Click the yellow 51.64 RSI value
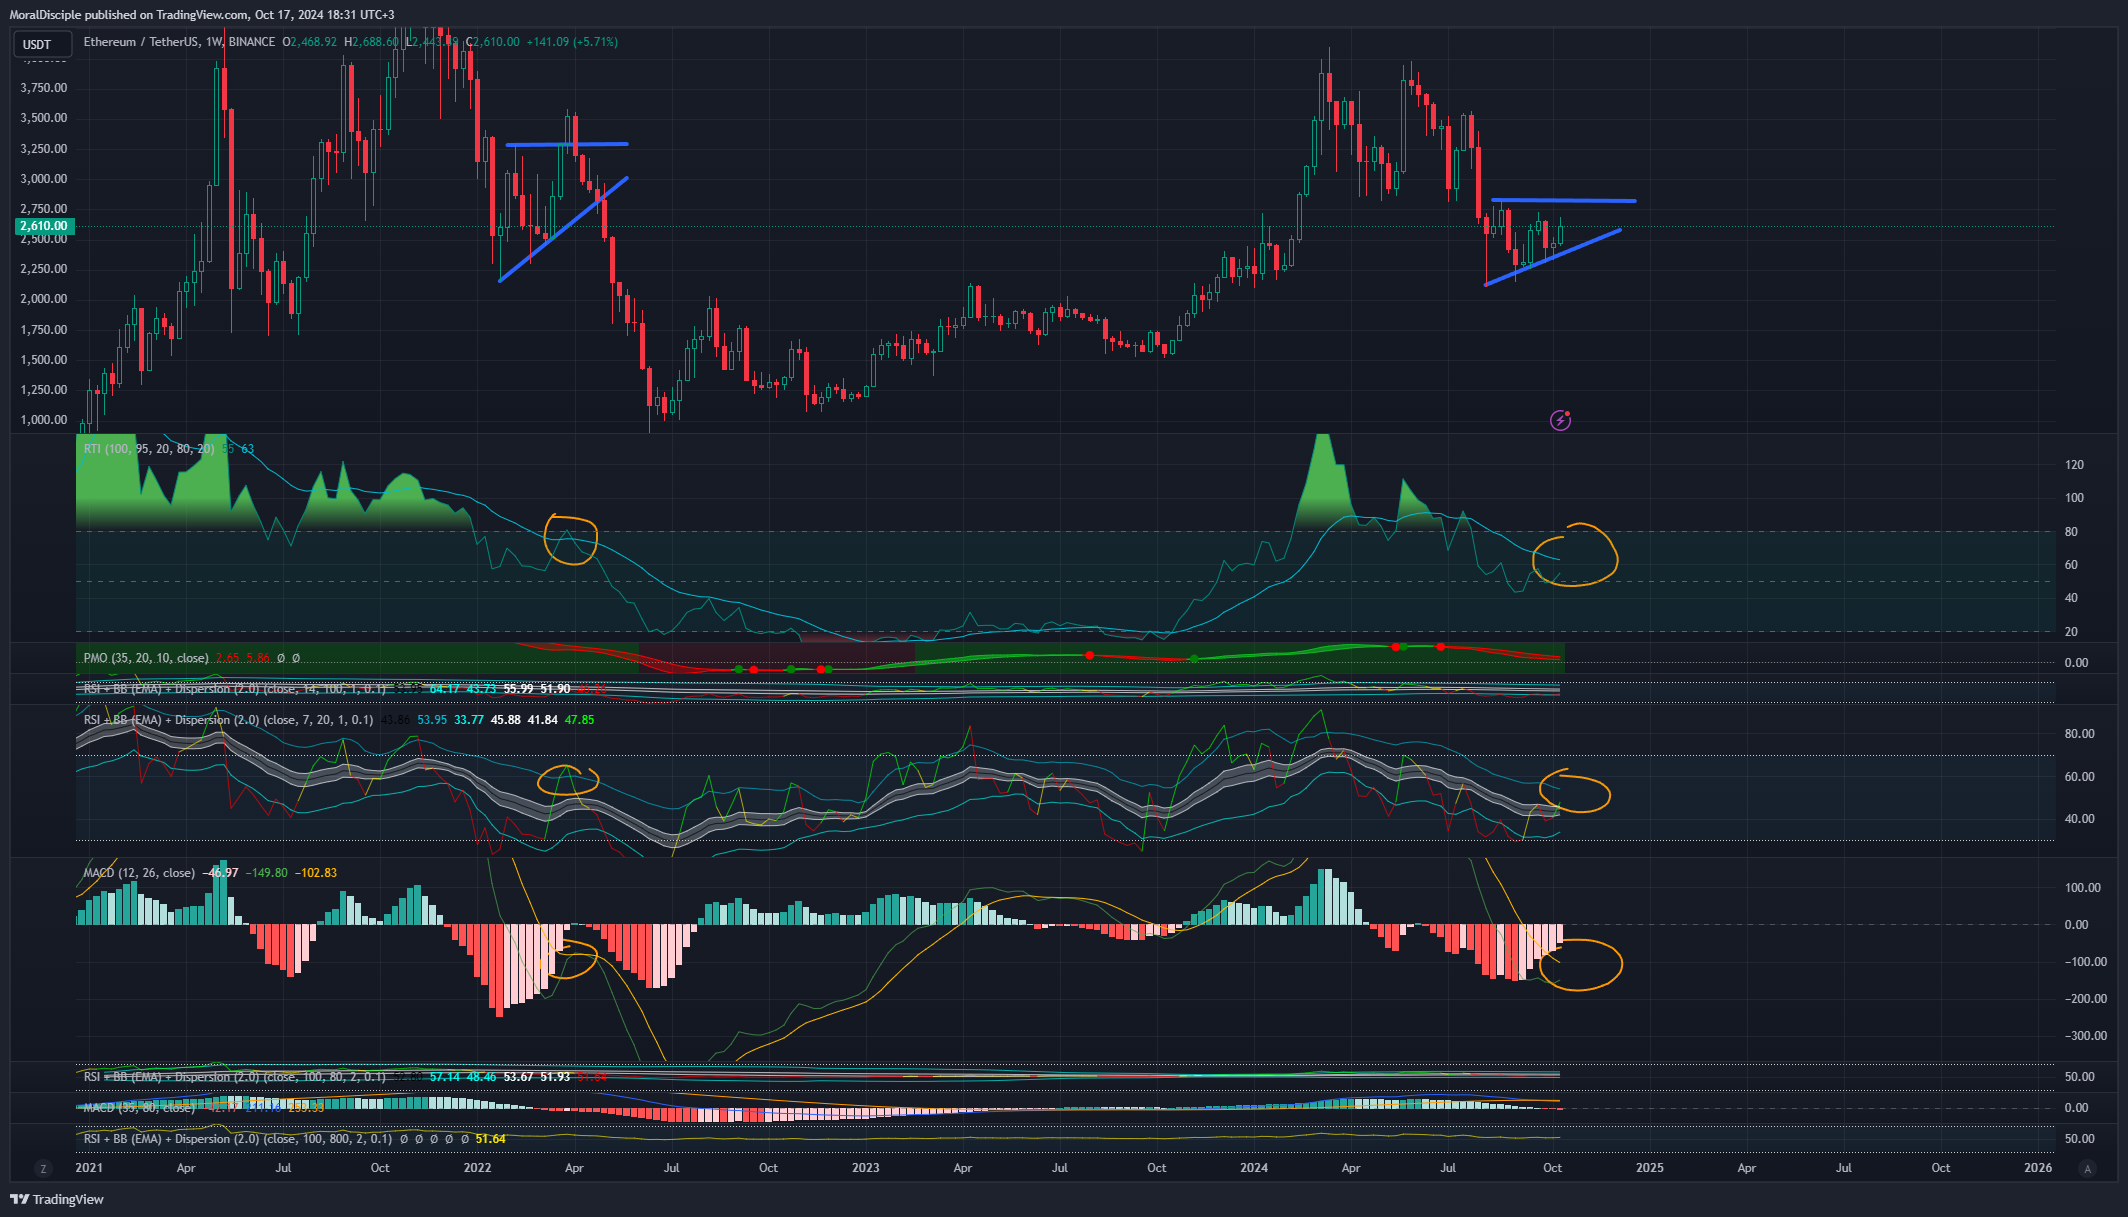 click(x=490, y=1139)
